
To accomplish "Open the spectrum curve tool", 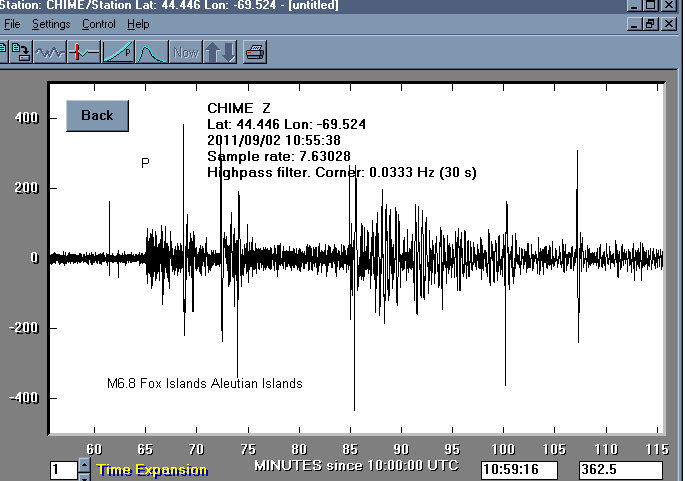I will point(151,50).
